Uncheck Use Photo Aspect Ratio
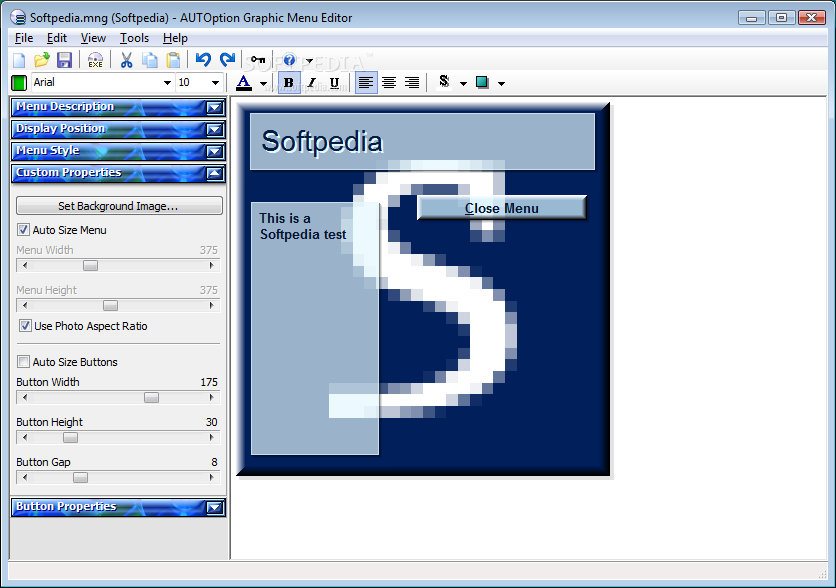This screenshot has height=588, width=836. click(x=25, y=326)
